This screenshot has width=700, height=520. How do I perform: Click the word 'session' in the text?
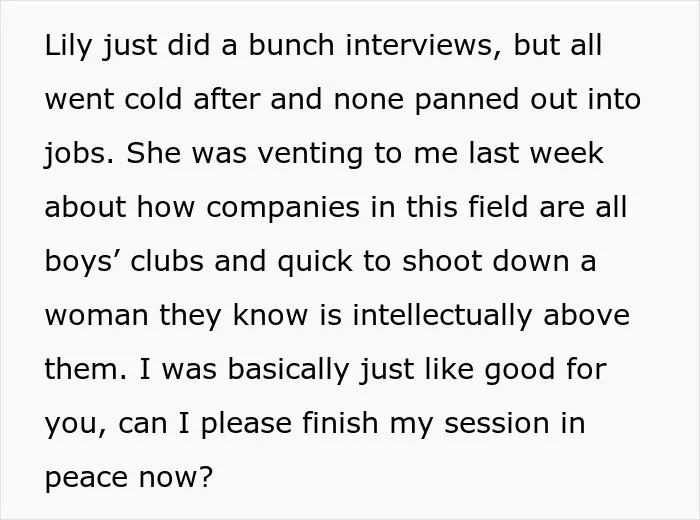click(497, 423)
